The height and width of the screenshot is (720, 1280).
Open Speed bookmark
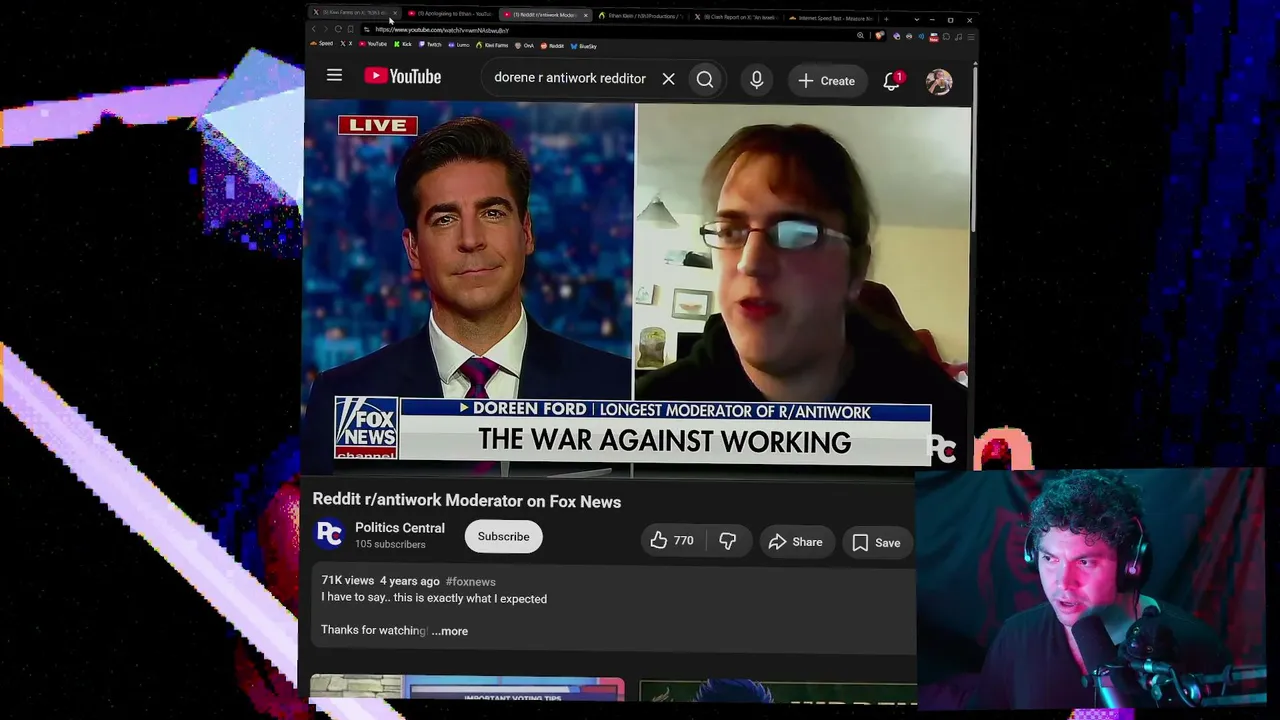pyautogui.click(x=322, y=45)
